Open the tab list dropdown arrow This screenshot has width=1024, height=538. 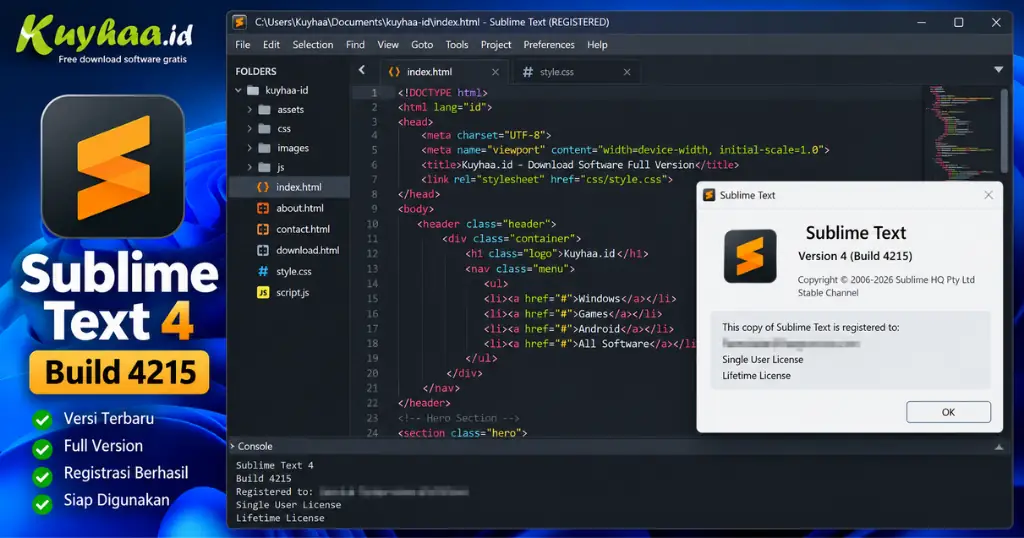coord(999,69)
